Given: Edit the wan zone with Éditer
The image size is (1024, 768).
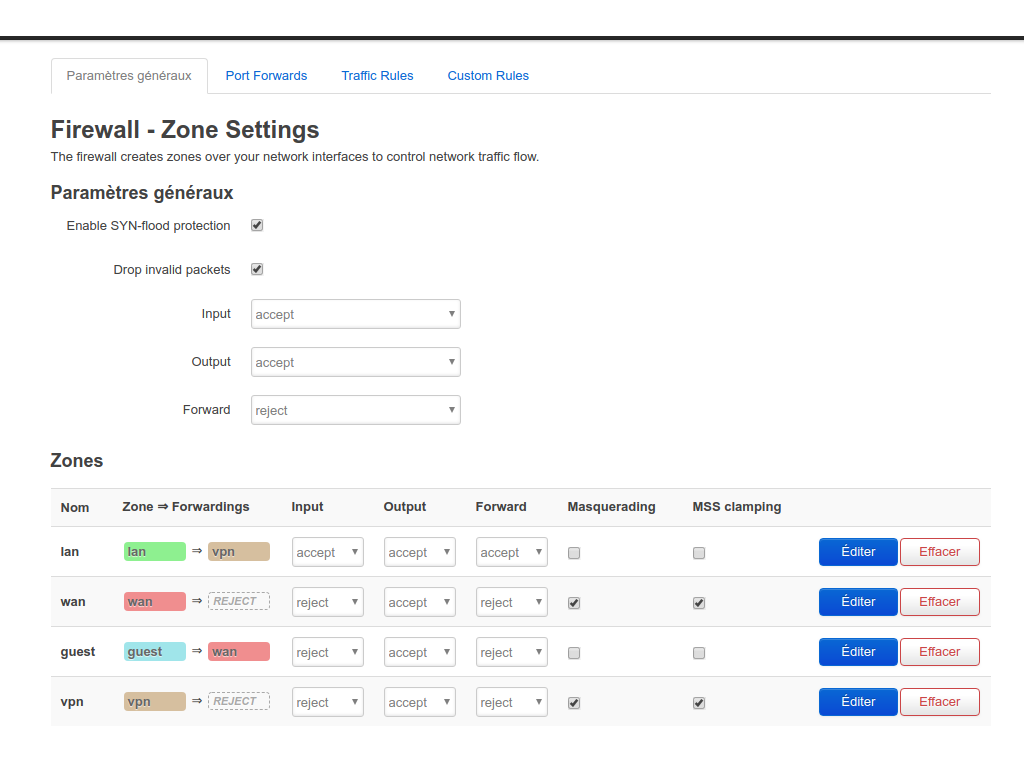Looking at the screenshot, I should point(858,601).
